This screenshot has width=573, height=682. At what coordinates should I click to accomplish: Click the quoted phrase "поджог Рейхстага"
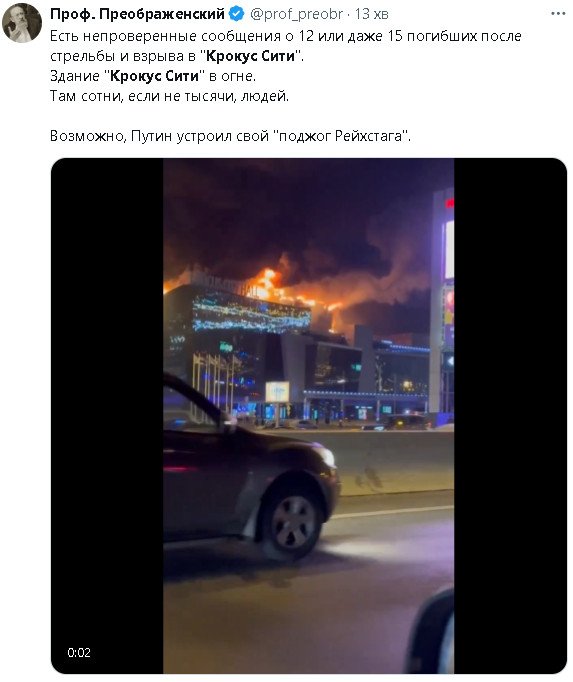[x=342, y=136]
